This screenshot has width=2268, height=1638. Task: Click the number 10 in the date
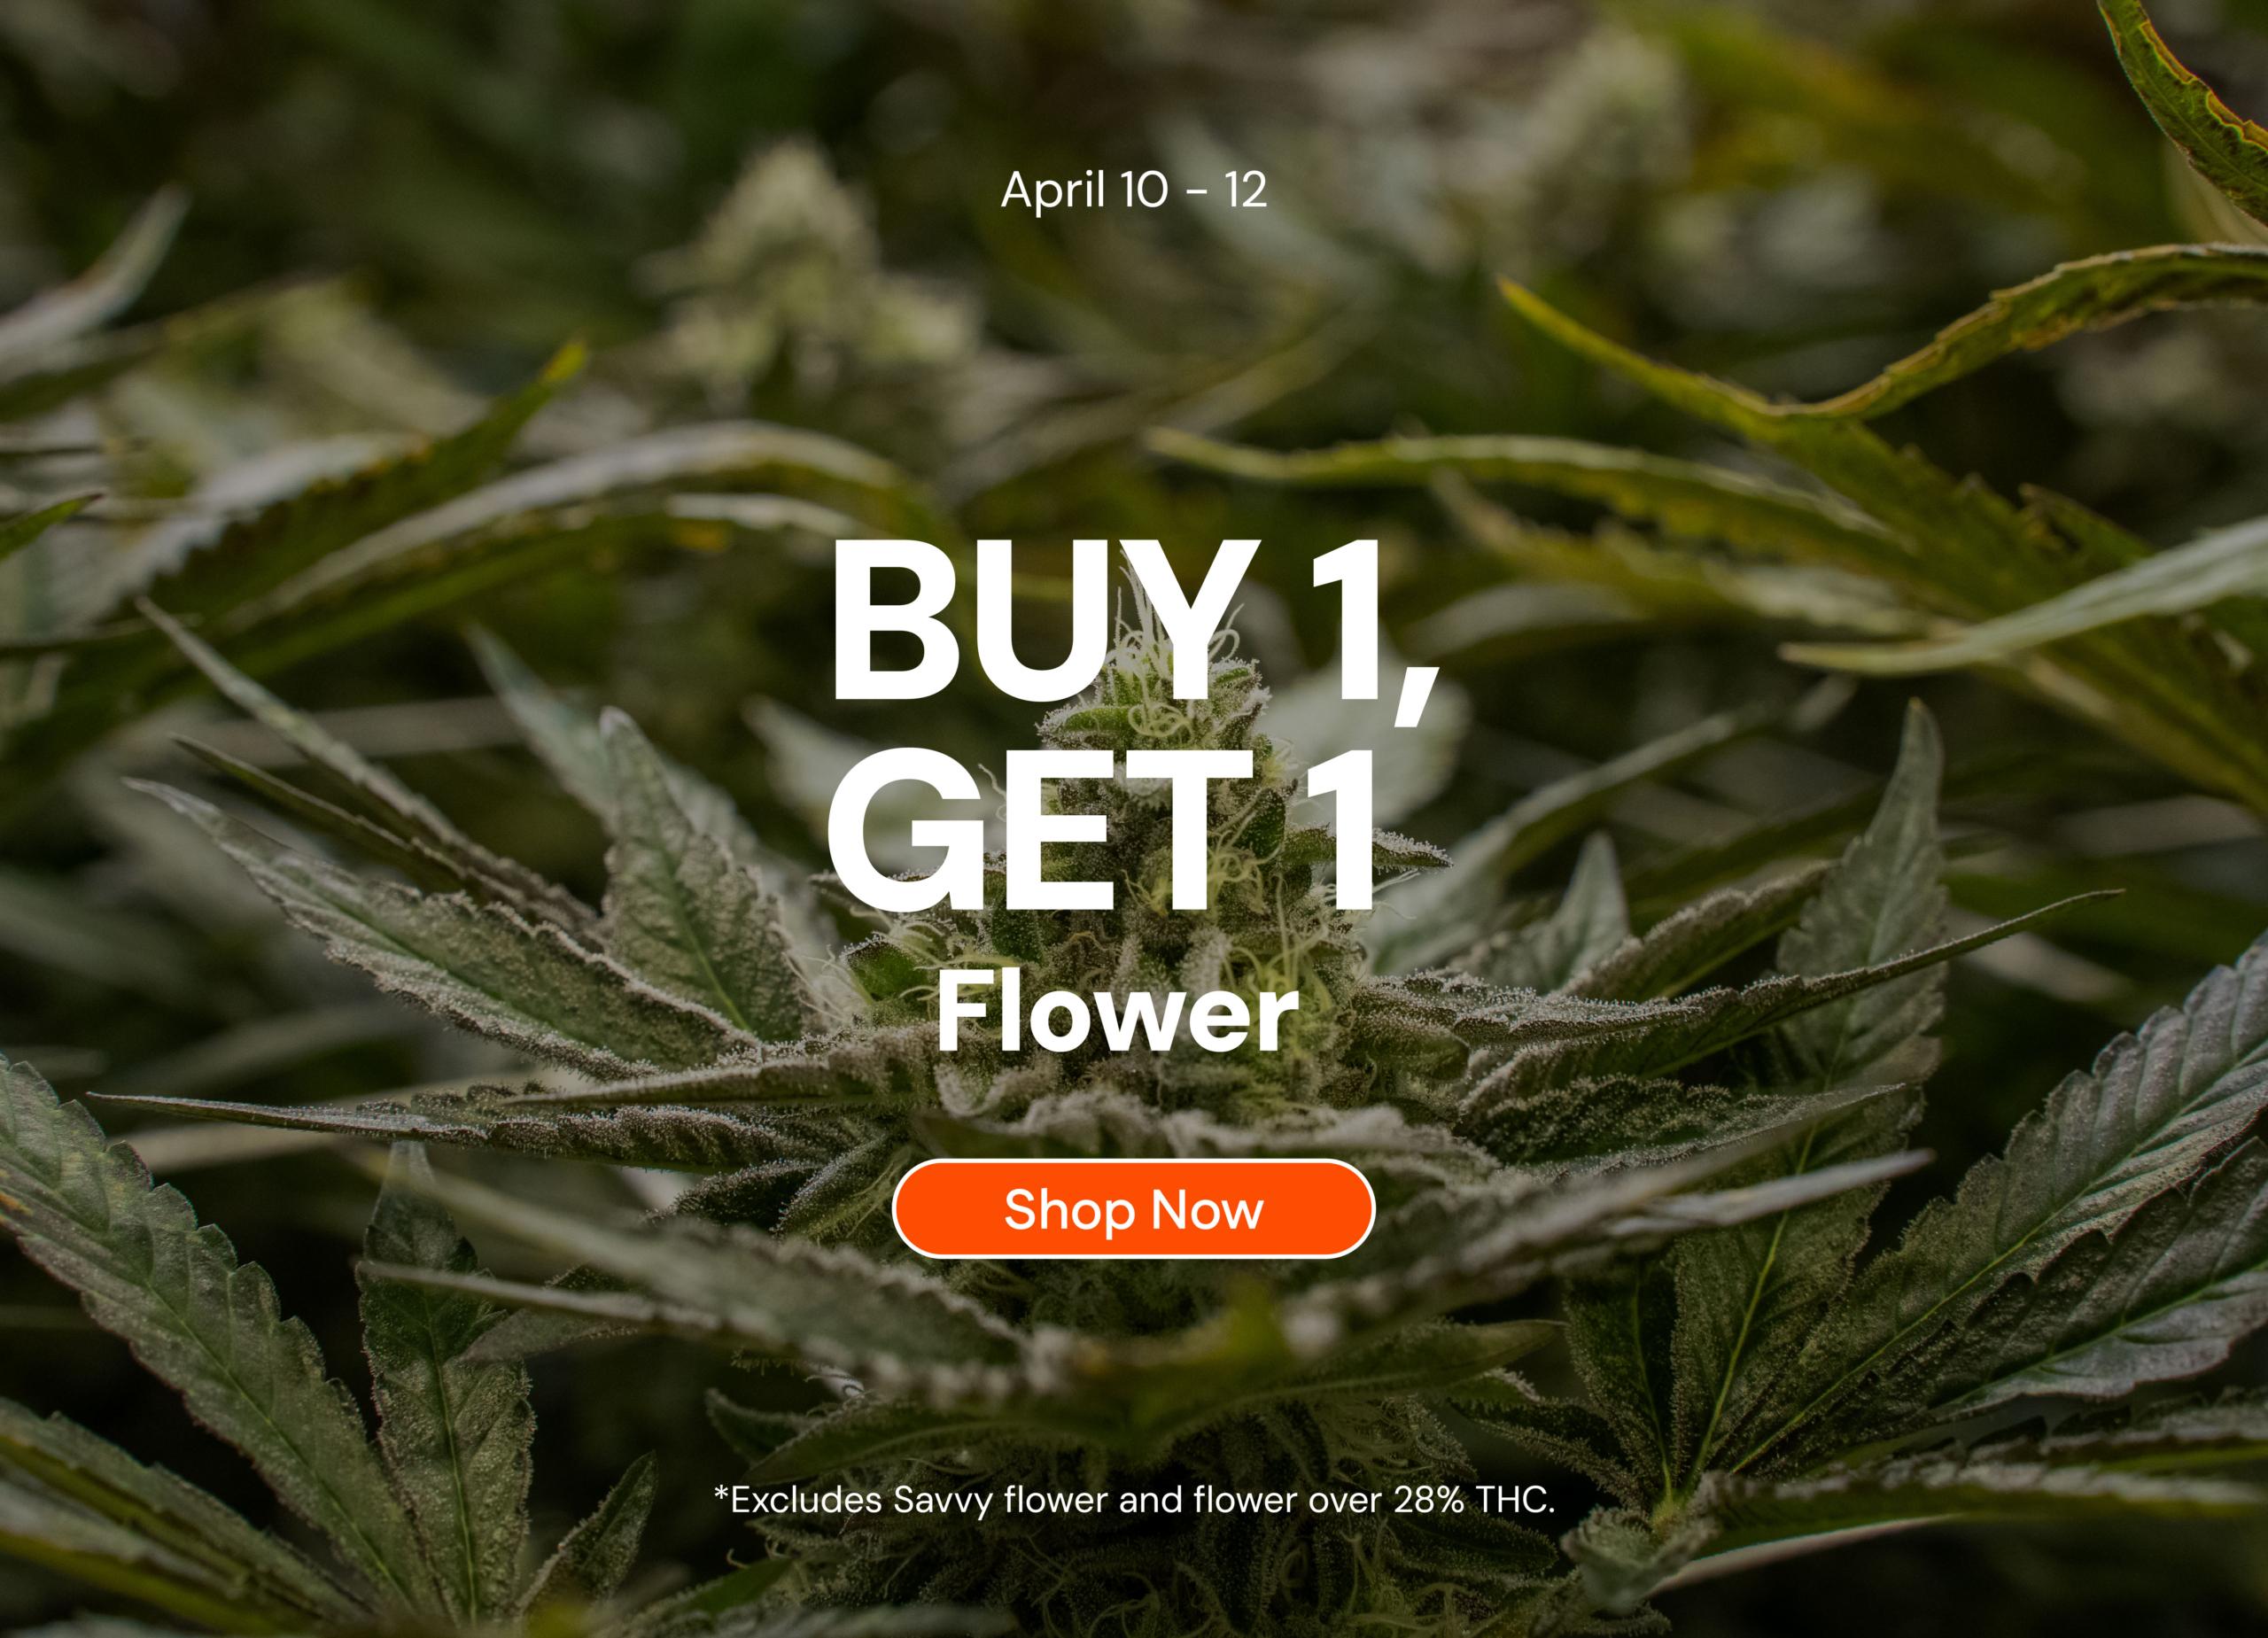coord(1144,190)
